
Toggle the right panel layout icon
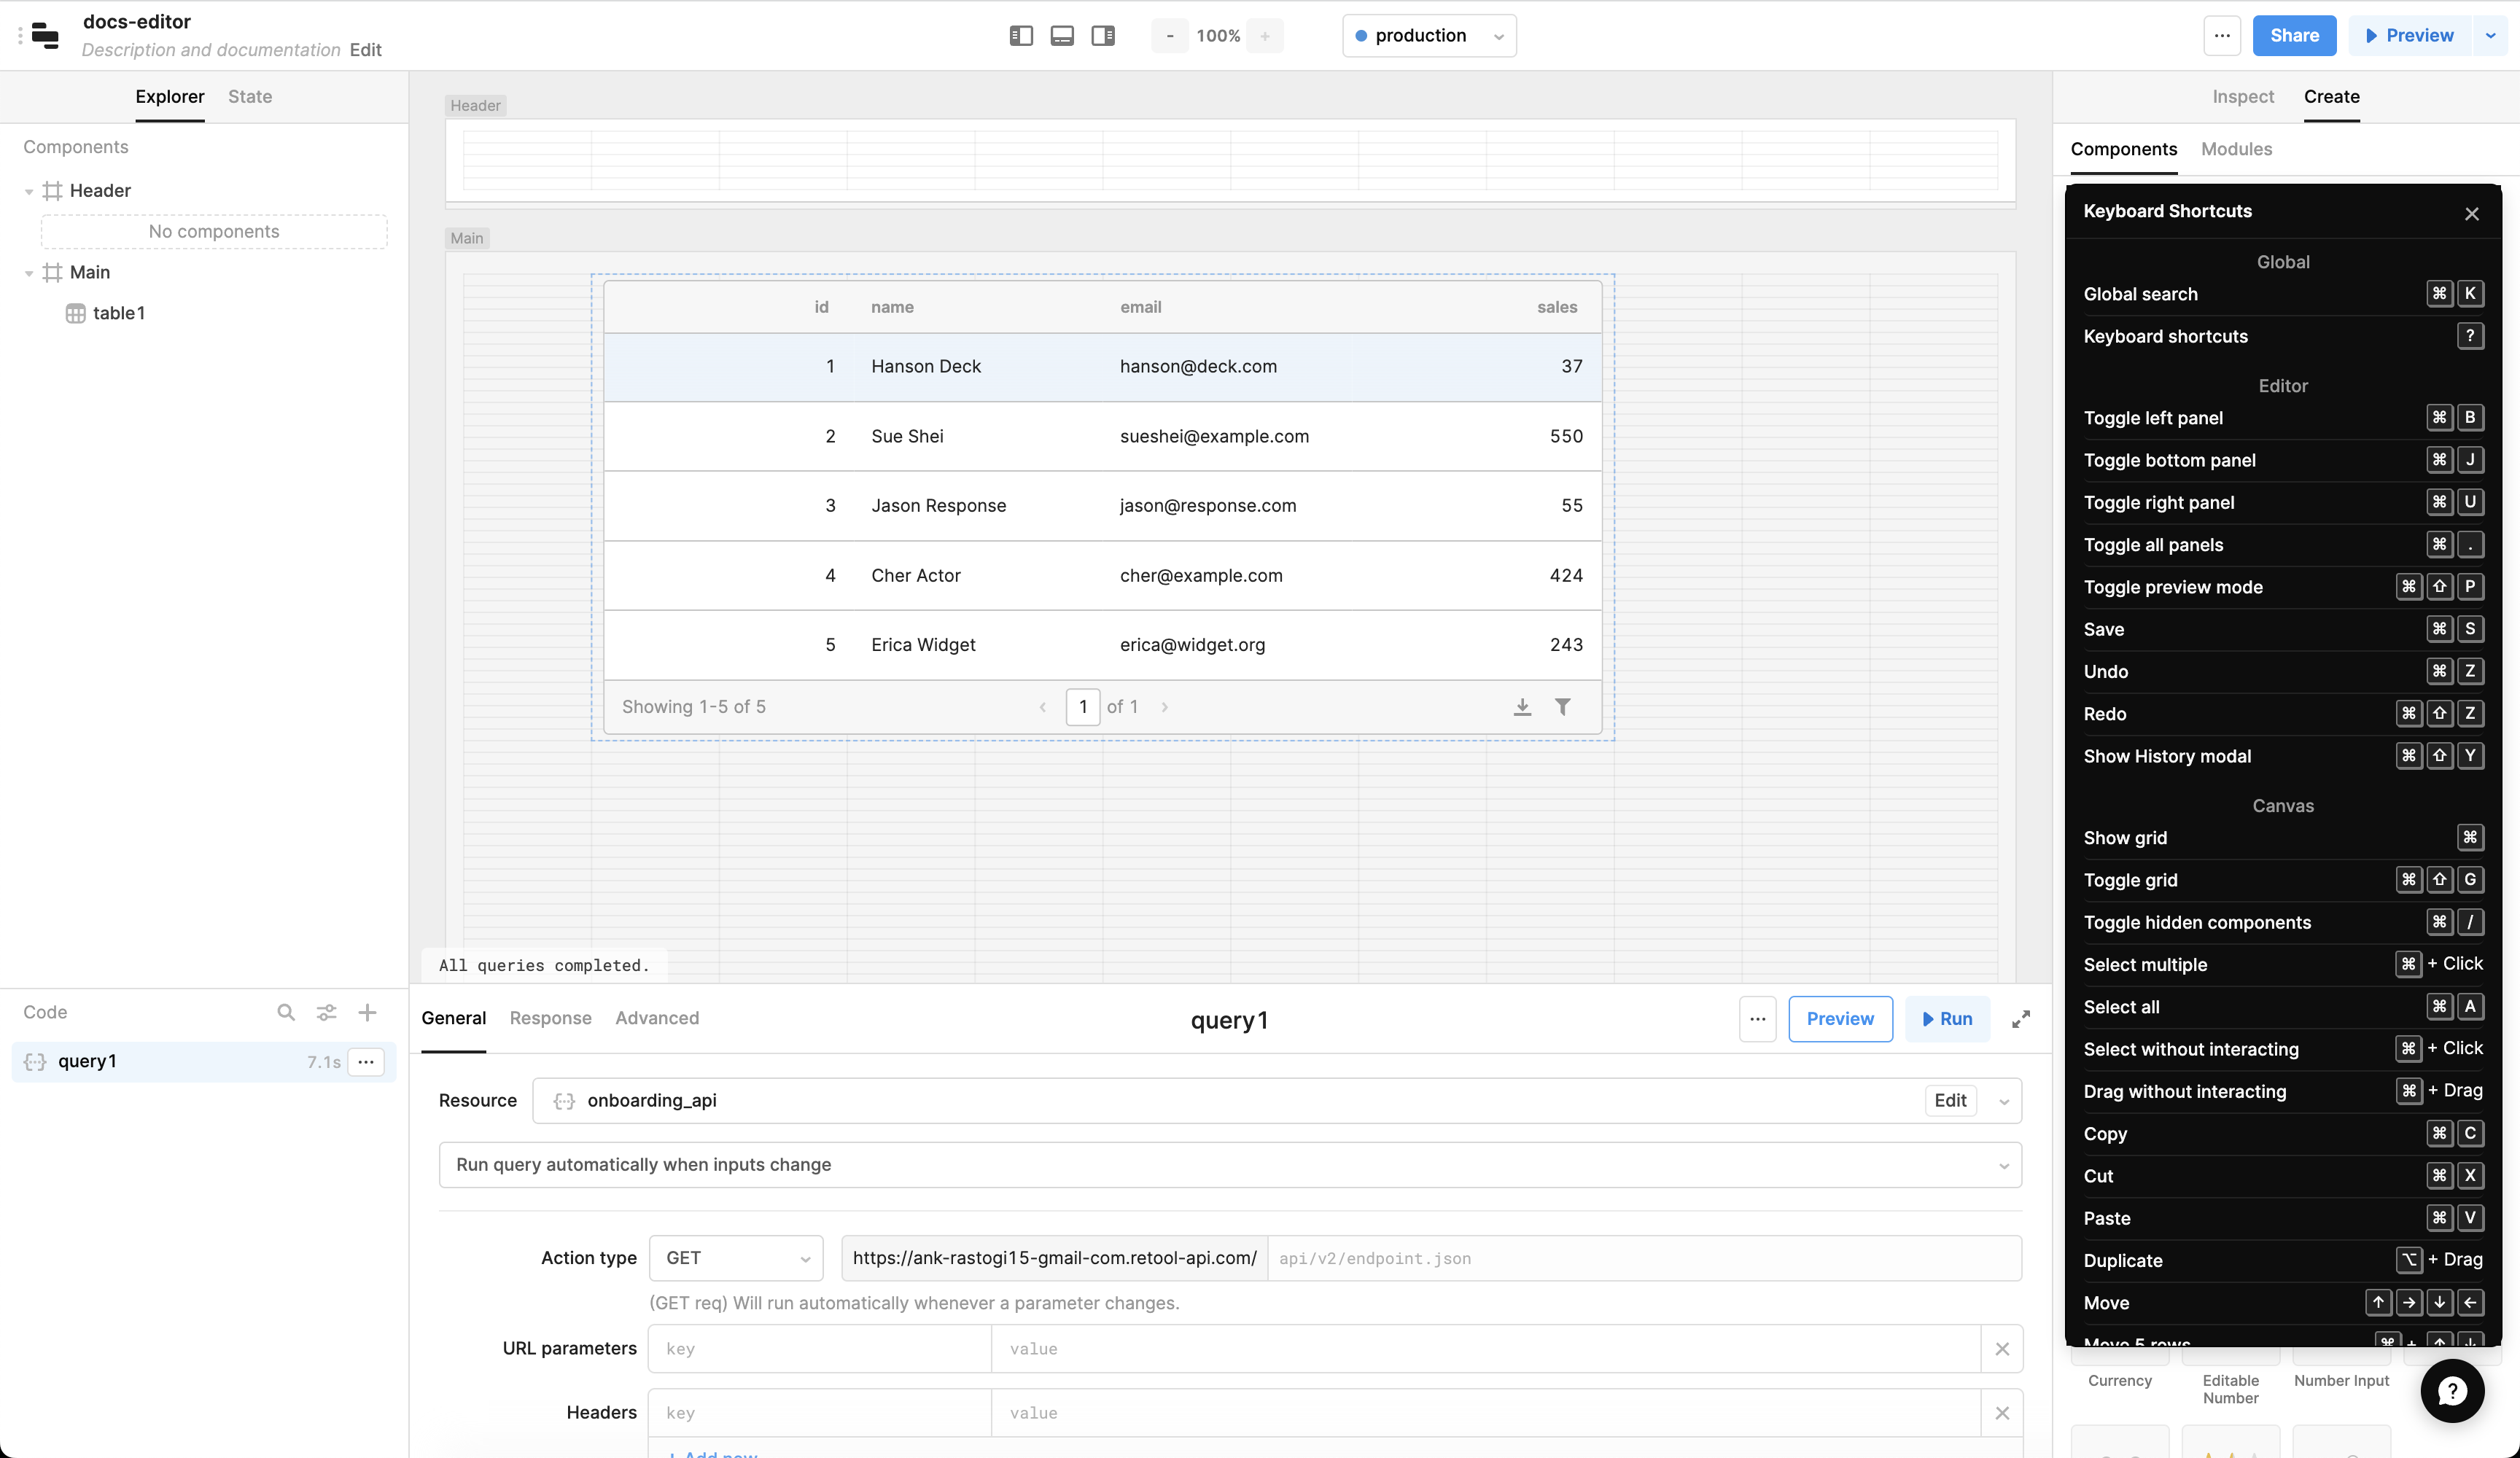1103,36
